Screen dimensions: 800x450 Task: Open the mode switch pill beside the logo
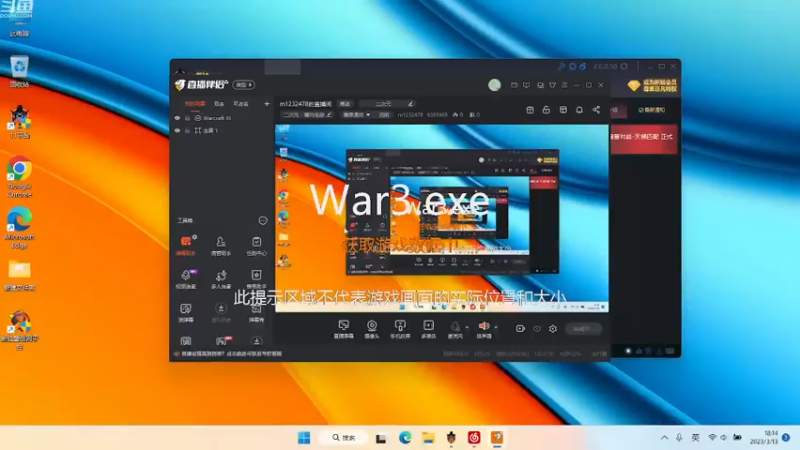tap(244, 85)
